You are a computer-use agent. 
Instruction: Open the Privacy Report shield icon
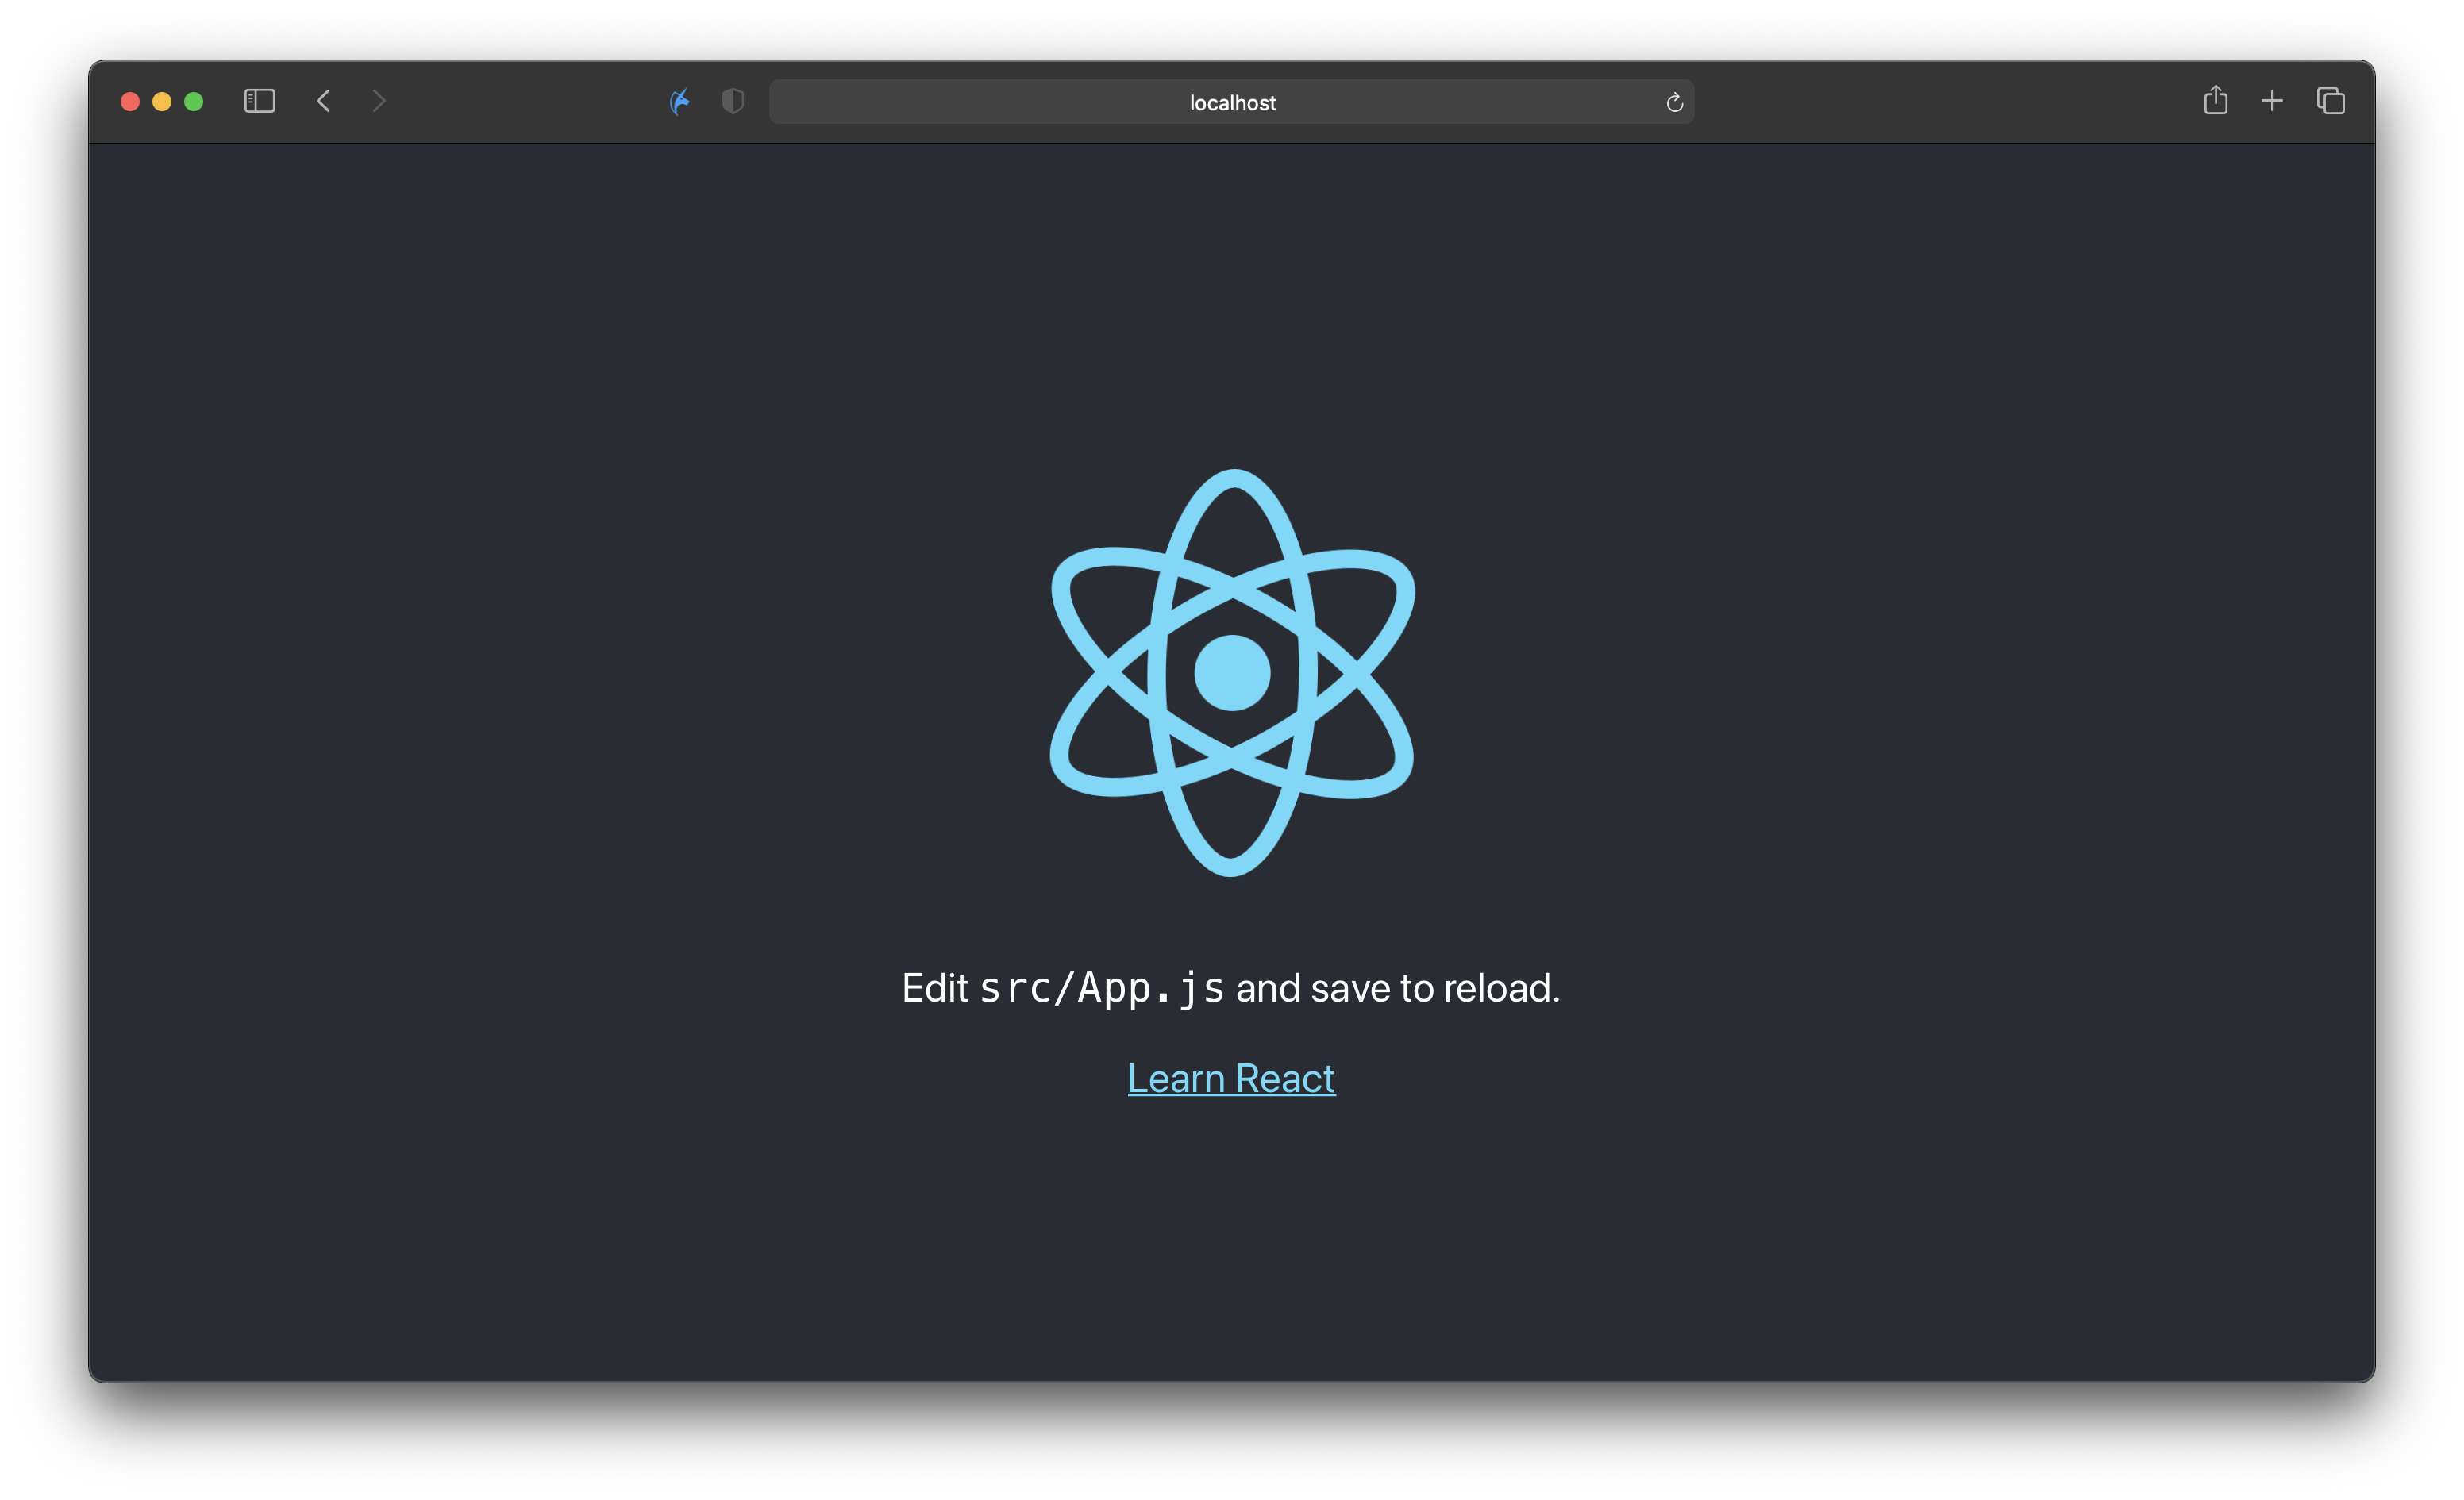[733, 101]
